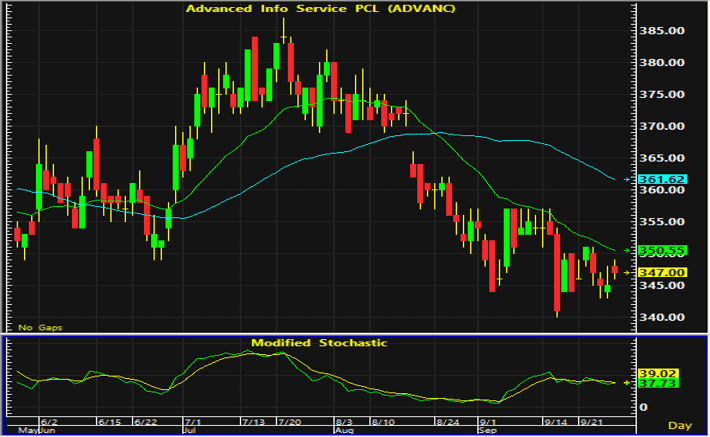Screen dimensions: 710x437
Task: Click the 8/10 date marker
Action: [x=383, y=422]
